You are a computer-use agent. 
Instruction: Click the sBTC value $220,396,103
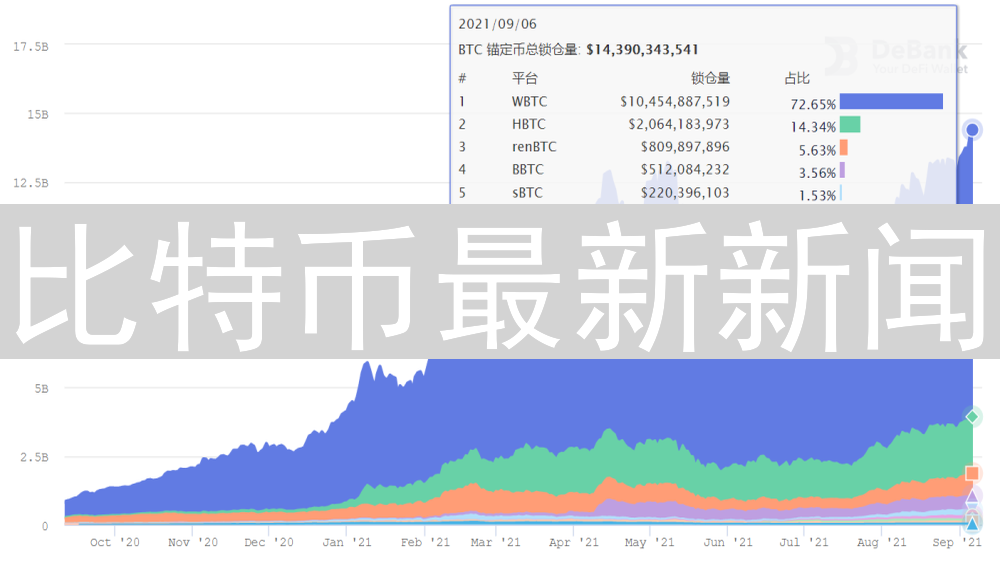(x=685, y=193)
